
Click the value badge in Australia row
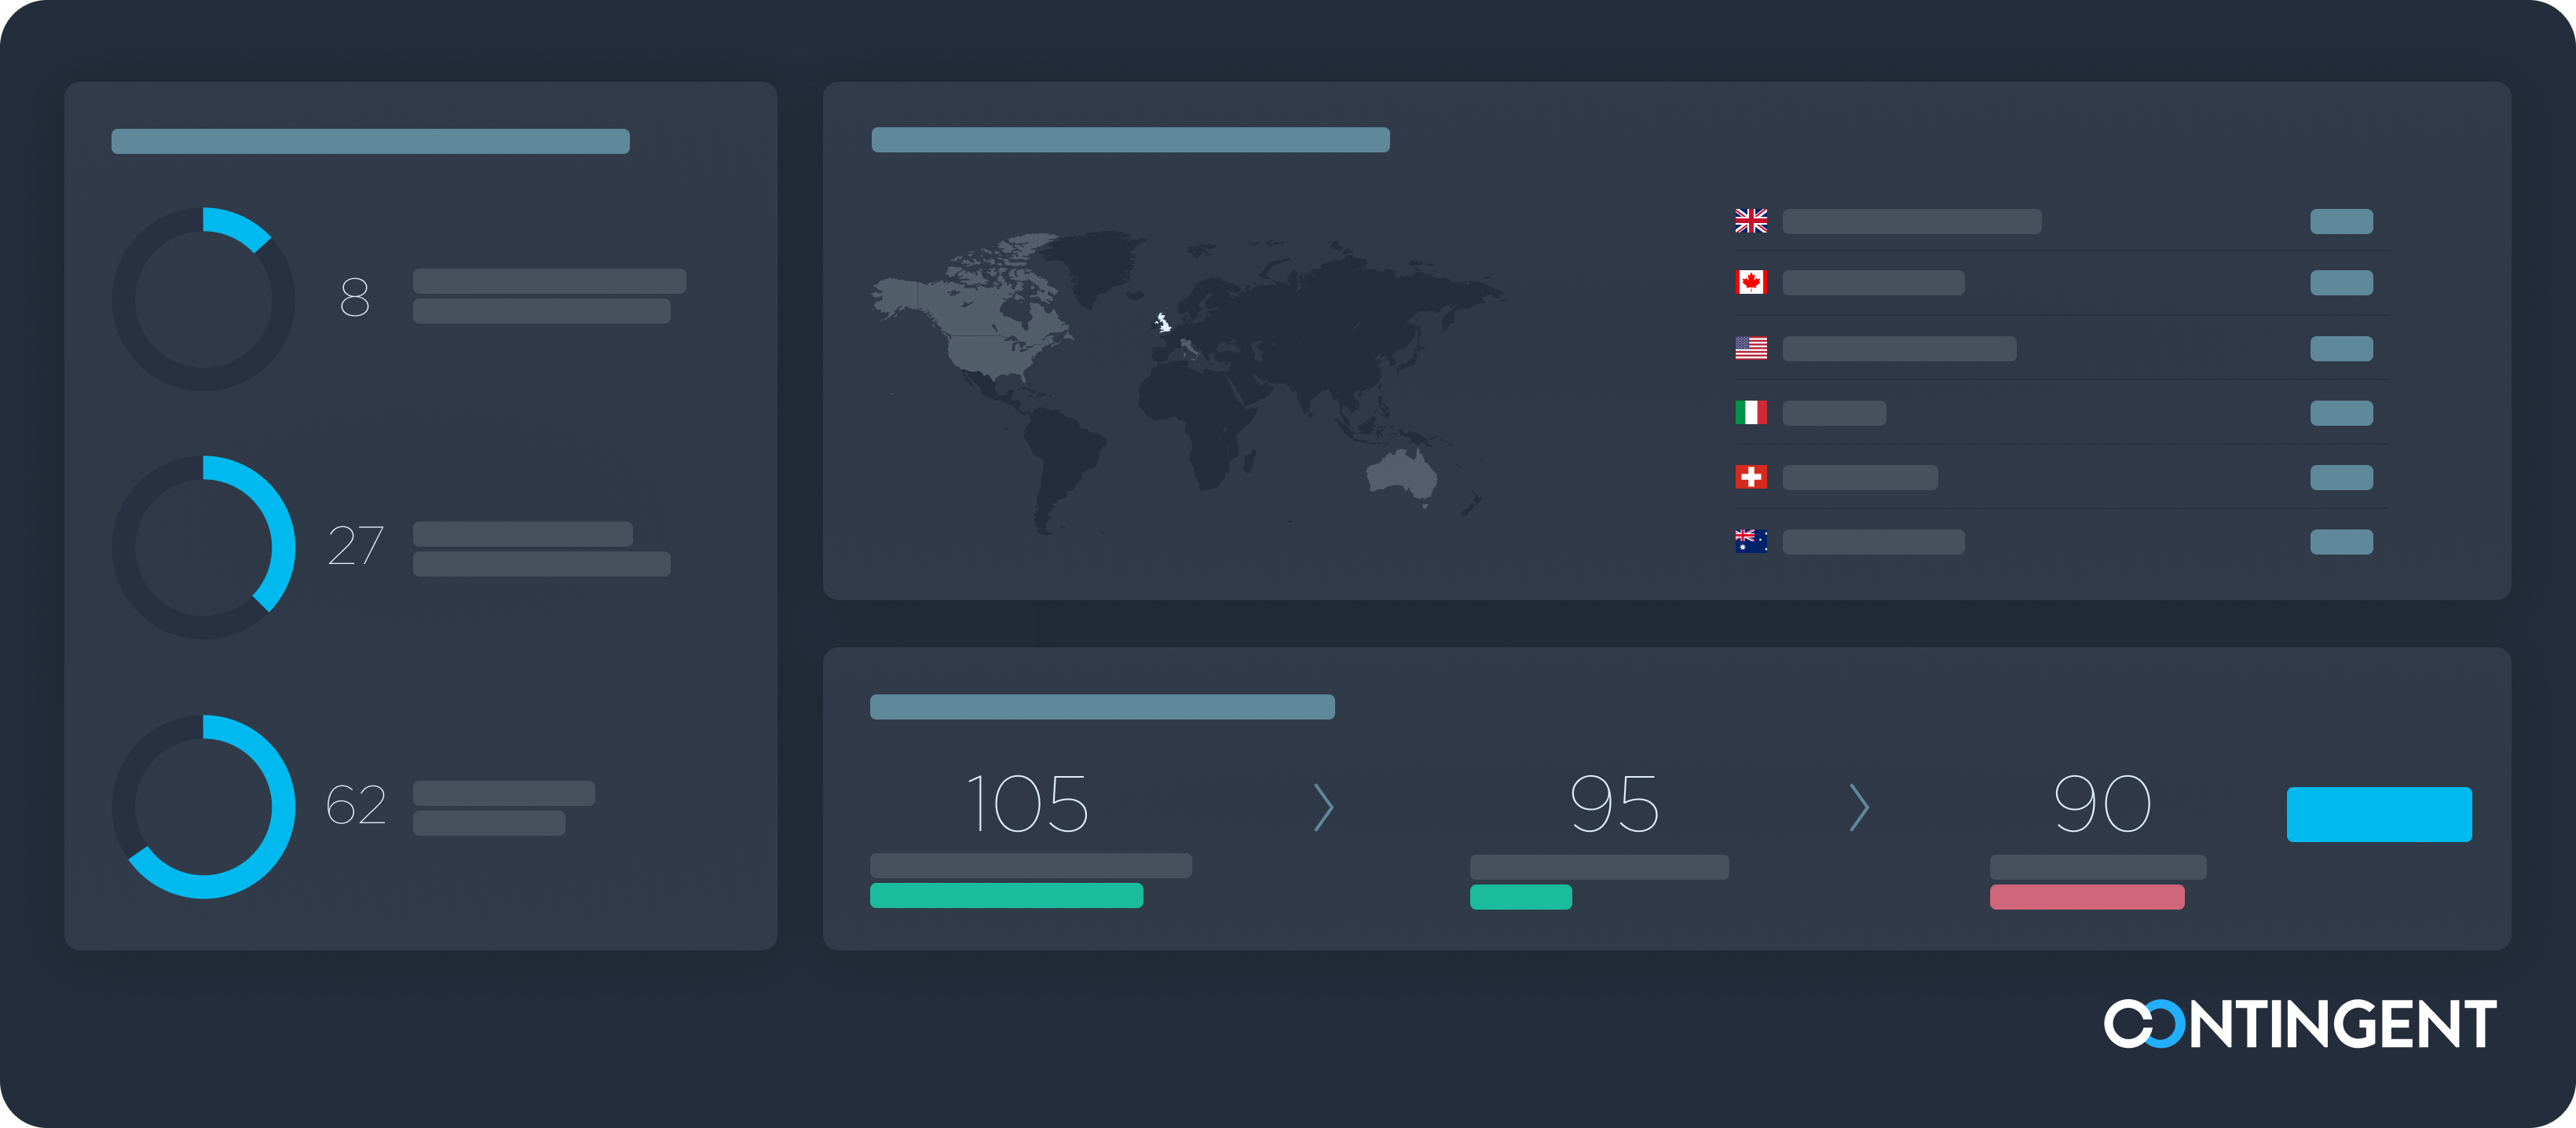click(2341, 542)
